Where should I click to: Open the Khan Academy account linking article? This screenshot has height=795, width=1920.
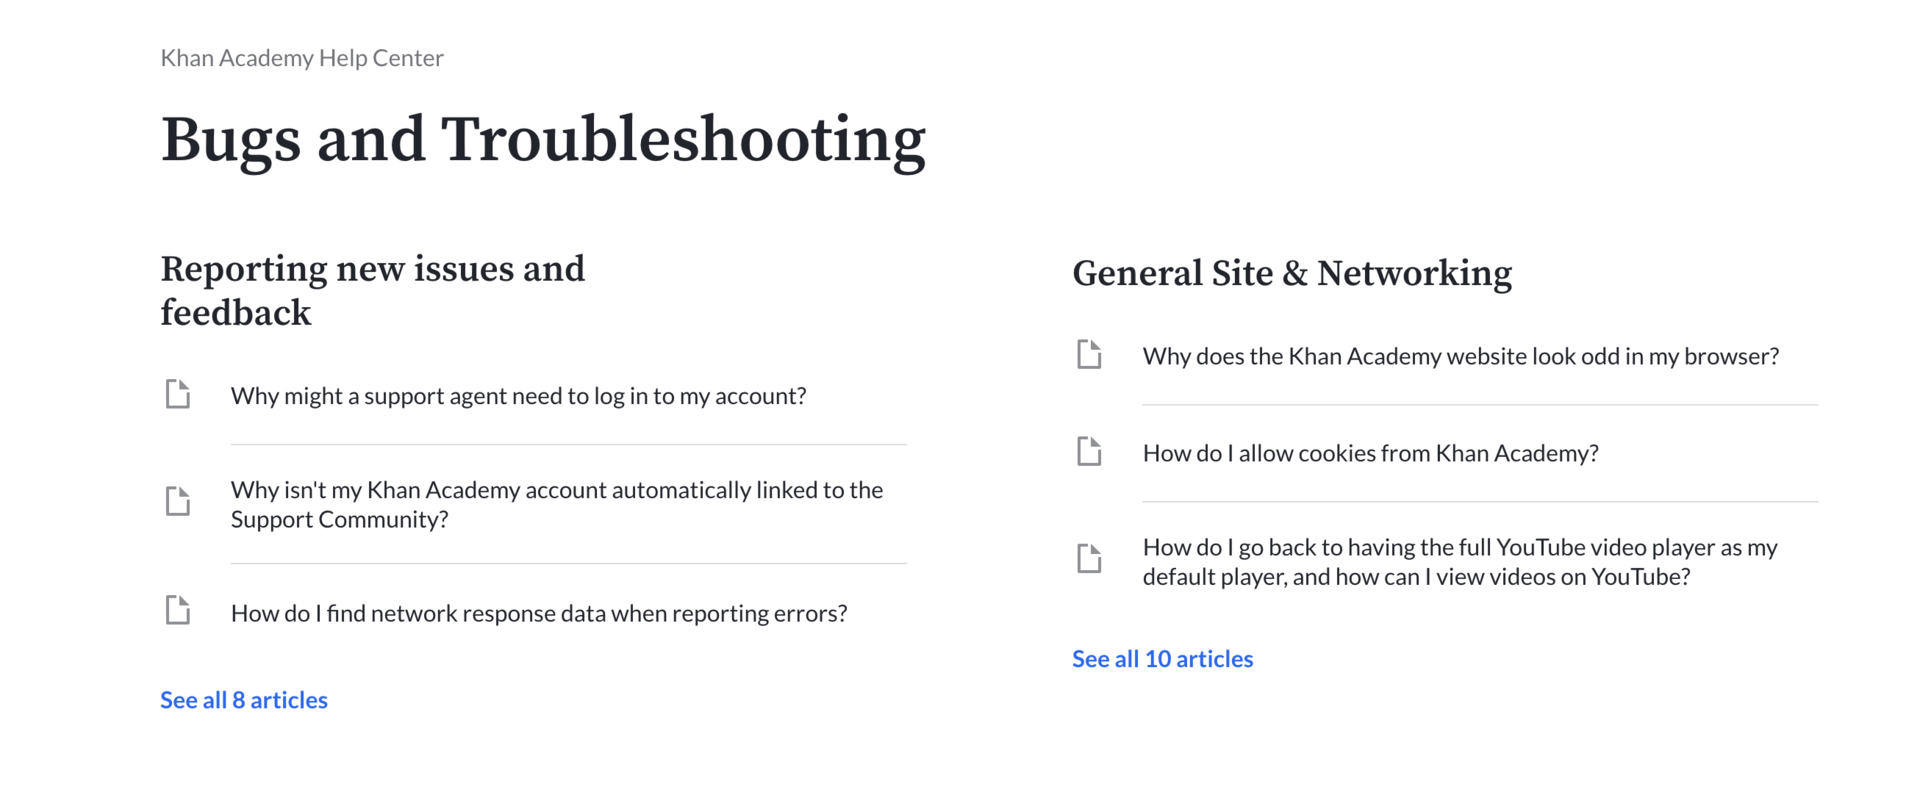coord(556,504)
